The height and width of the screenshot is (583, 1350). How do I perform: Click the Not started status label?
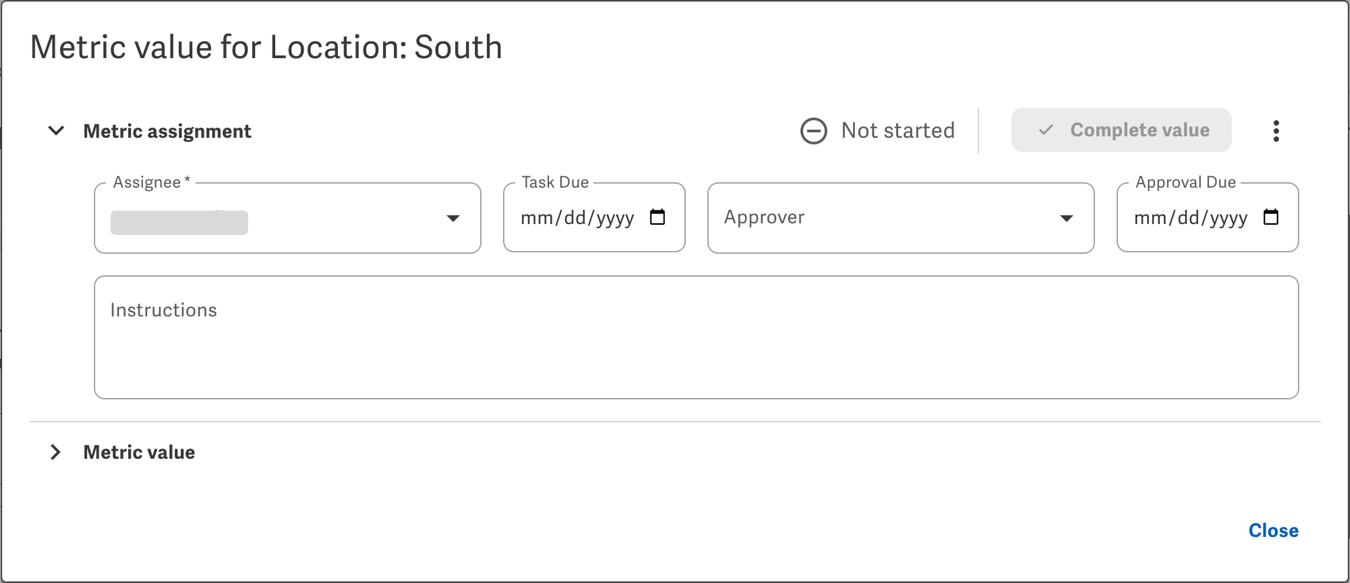(x=898, y=131)
